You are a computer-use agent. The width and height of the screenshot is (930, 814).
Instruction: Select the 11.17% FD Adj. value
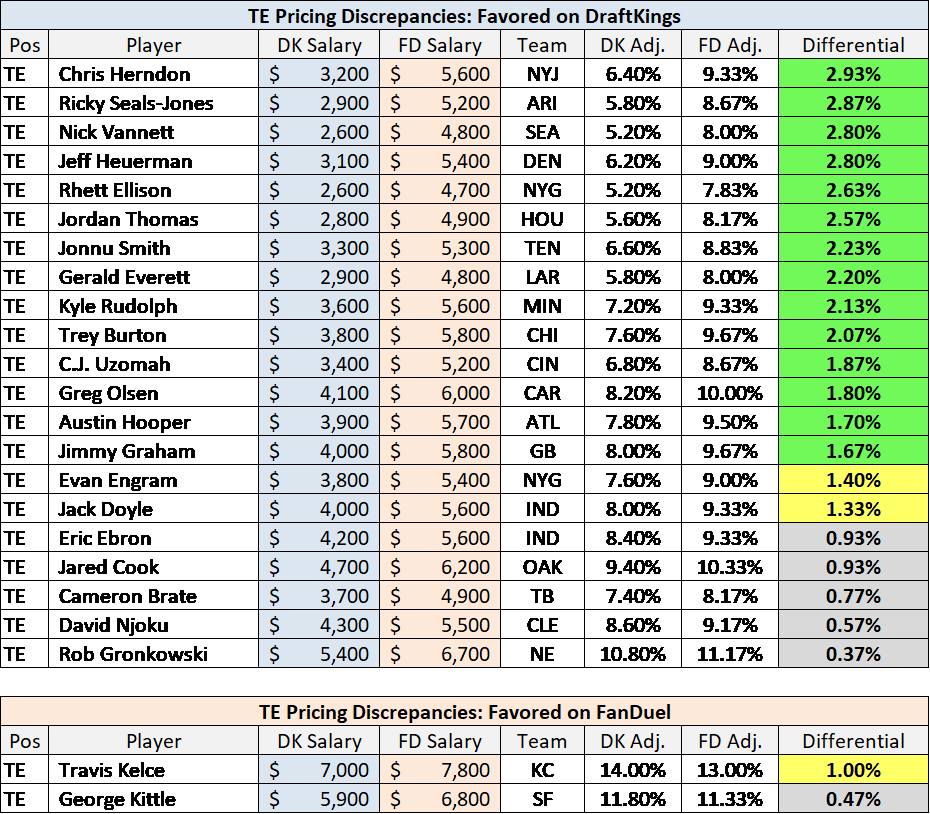(730, 654)
